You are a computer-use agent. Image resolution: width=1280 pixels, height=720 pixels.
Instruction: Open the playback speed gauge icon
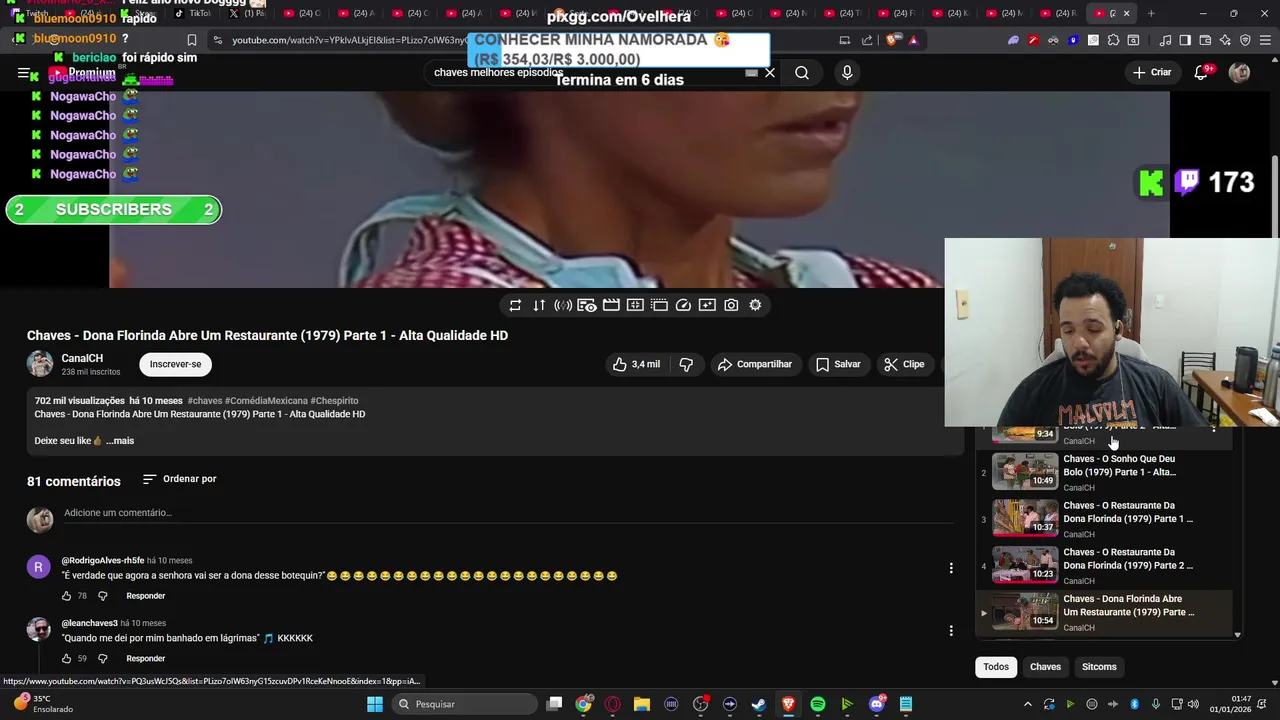pyautogui.click(x=683, y=305)
